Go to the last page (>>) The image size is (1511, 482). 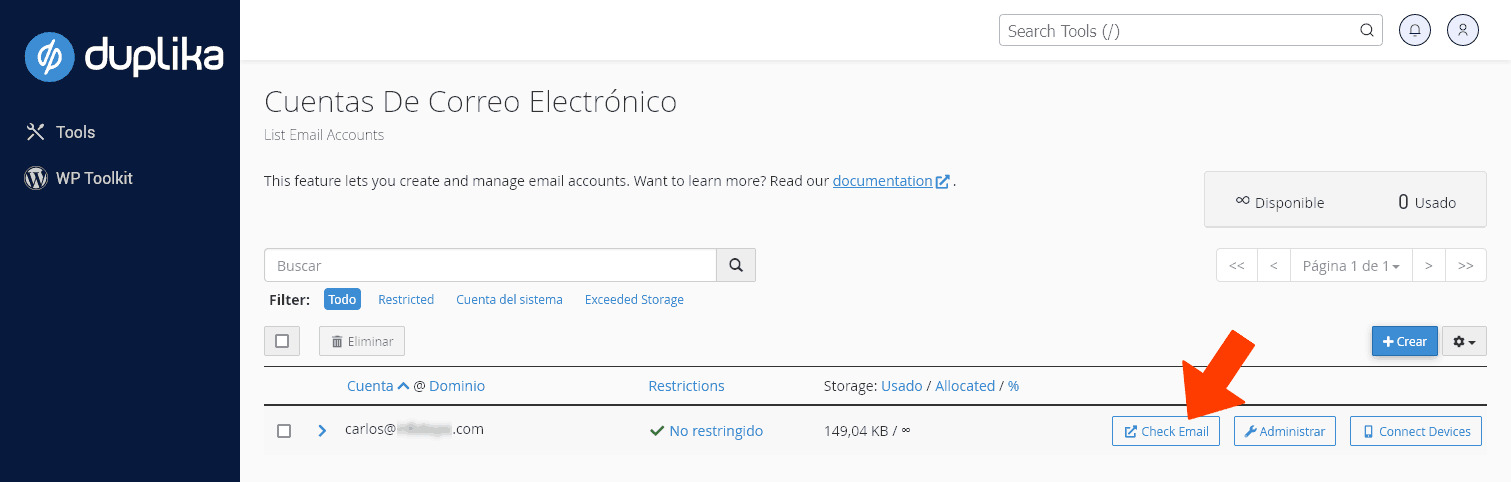pos(1465,266)
